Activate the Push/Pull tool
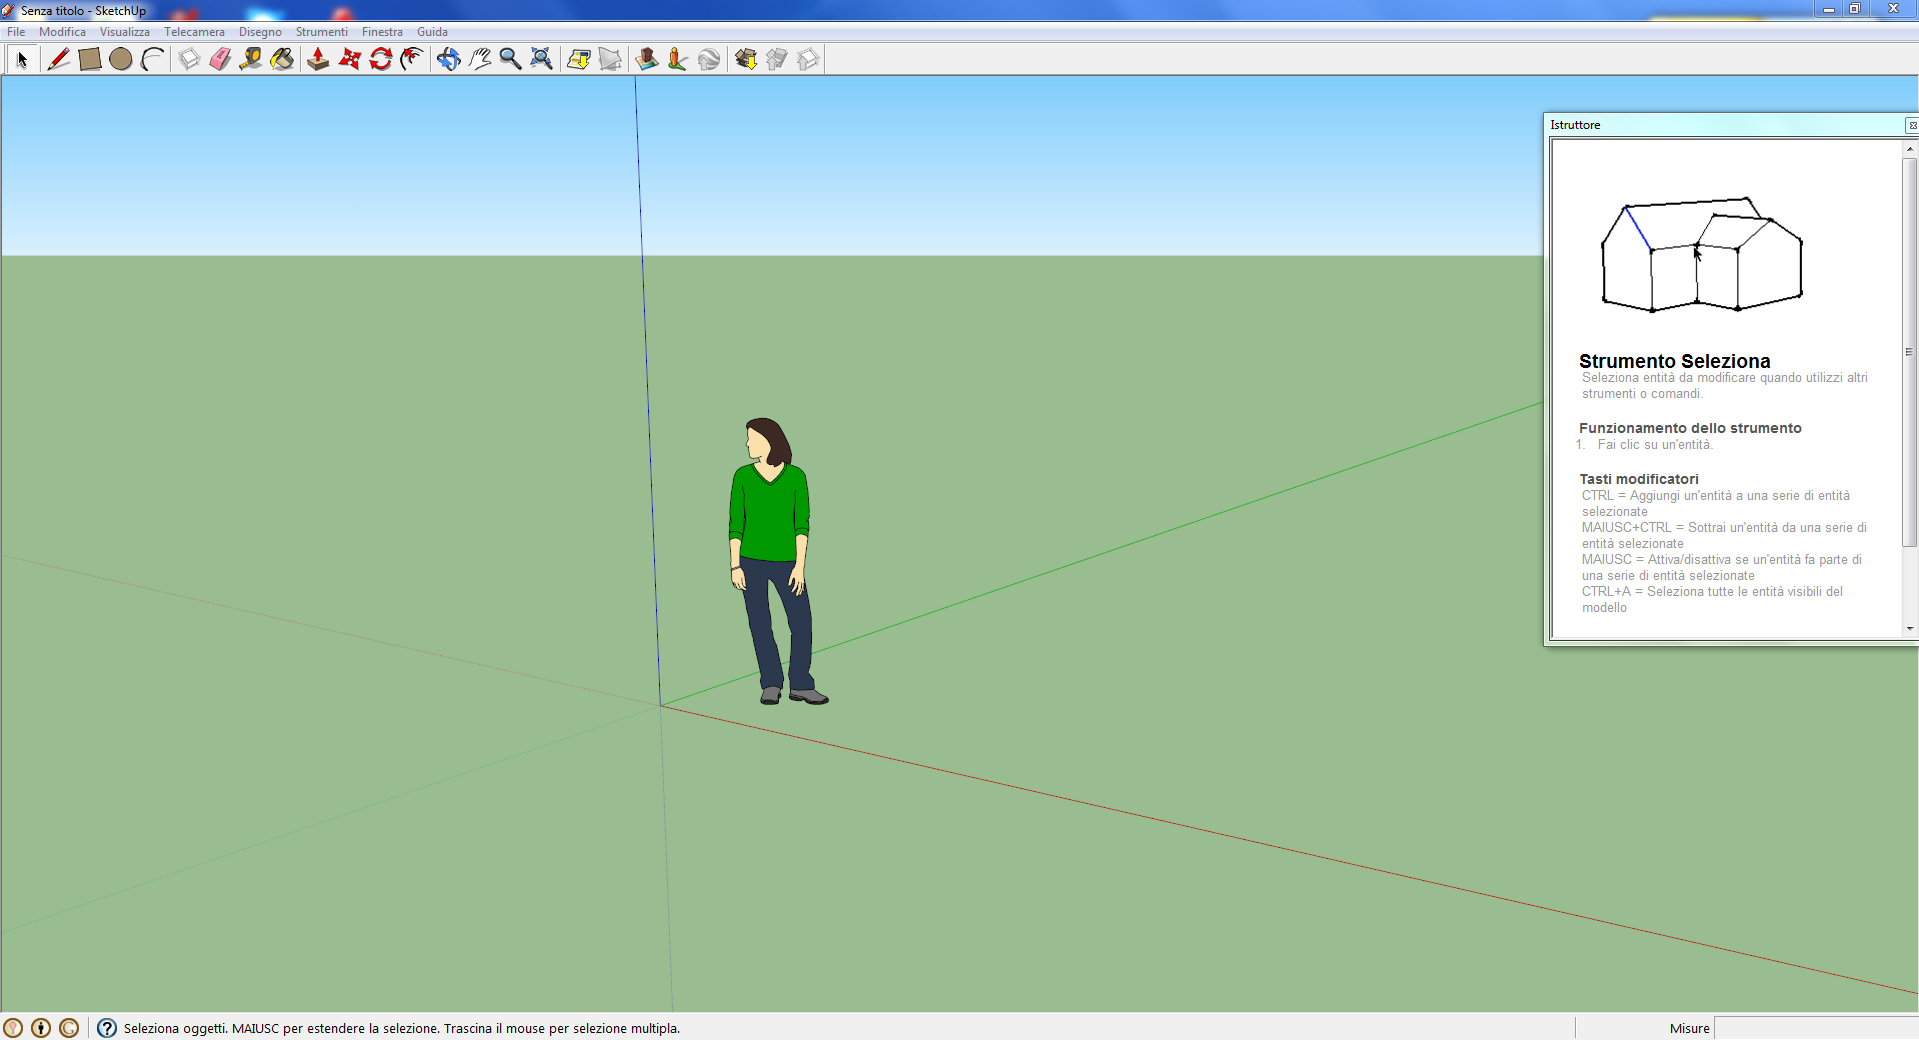 click(x=318, y=59)
